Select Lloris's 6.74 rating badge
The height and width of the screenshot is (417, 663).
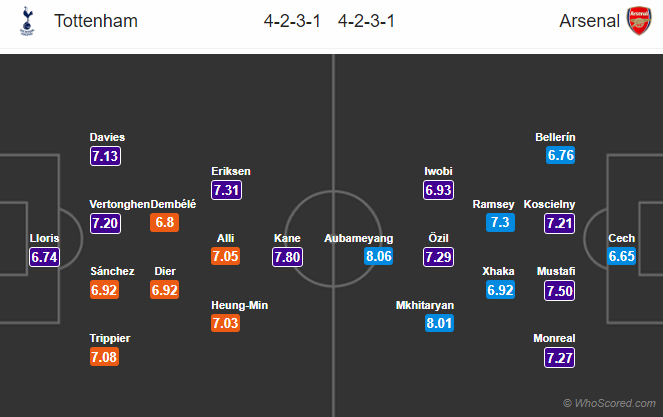click(46, 257)
